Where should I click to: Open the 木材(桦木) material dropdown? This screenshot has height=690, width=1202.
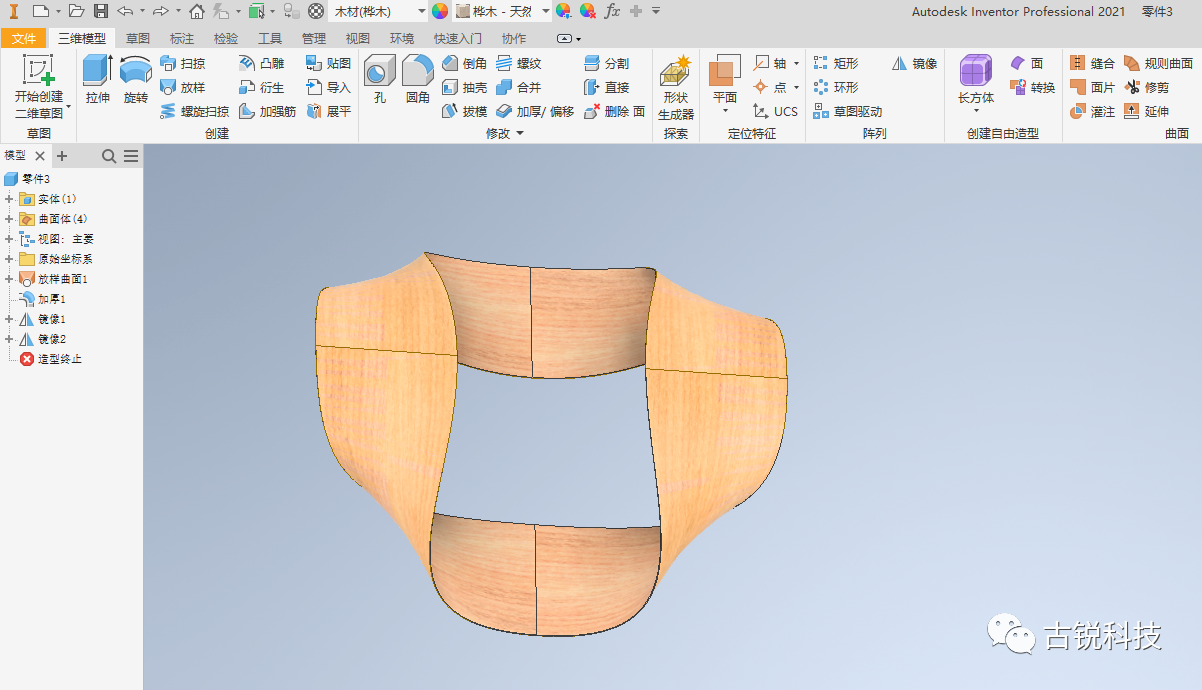coord(378,11)
